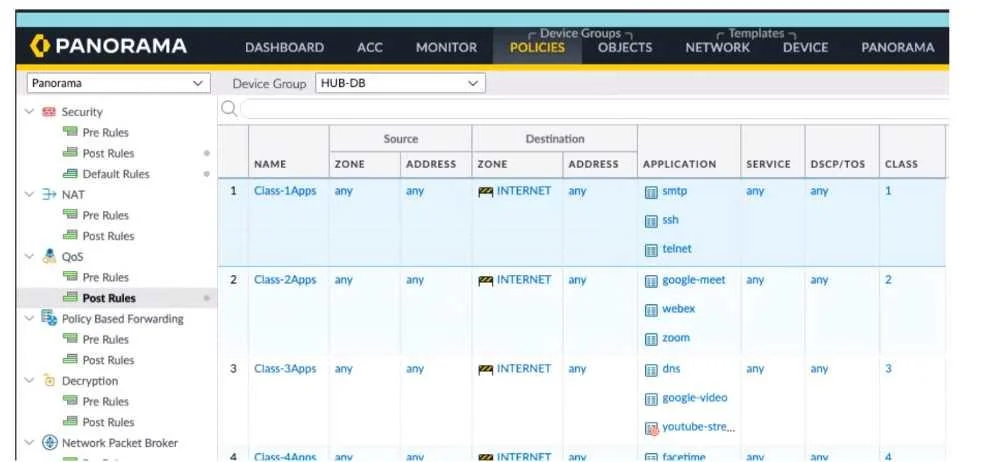Click into the policy search field
This screenshot has height=462, width=988.
click(x=595, y=109)
